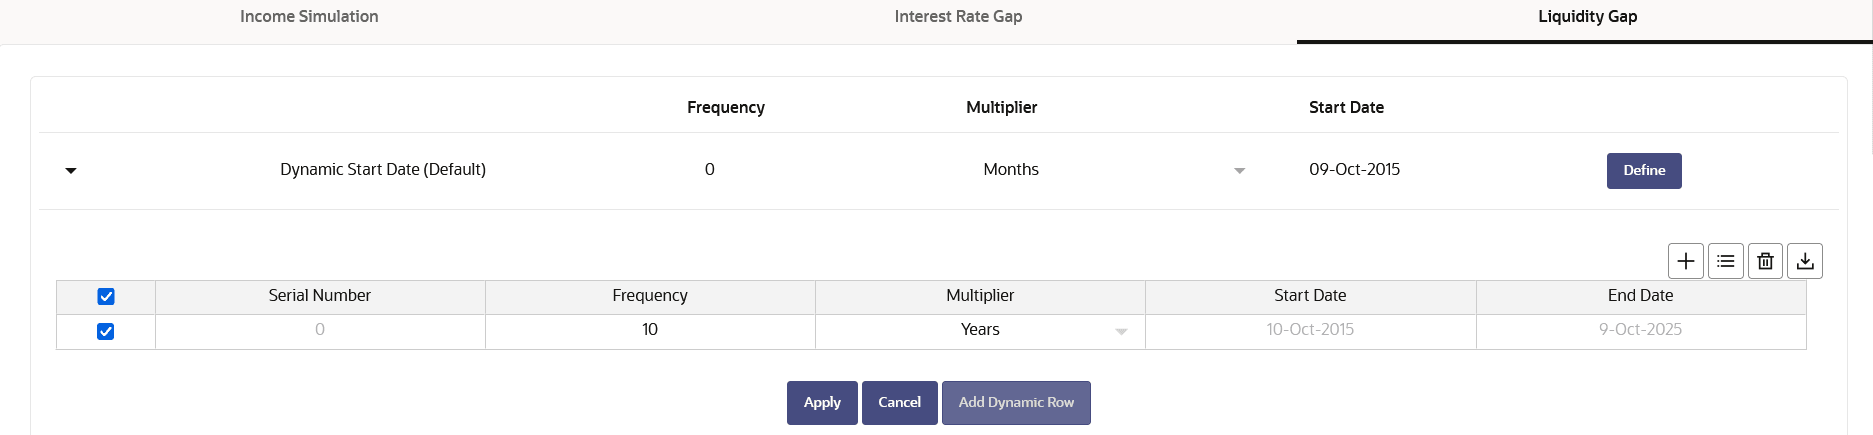The image size is (1873, 435).
Task: Click the Define button
Action: pyautogui.click(x=1644, y=171)
